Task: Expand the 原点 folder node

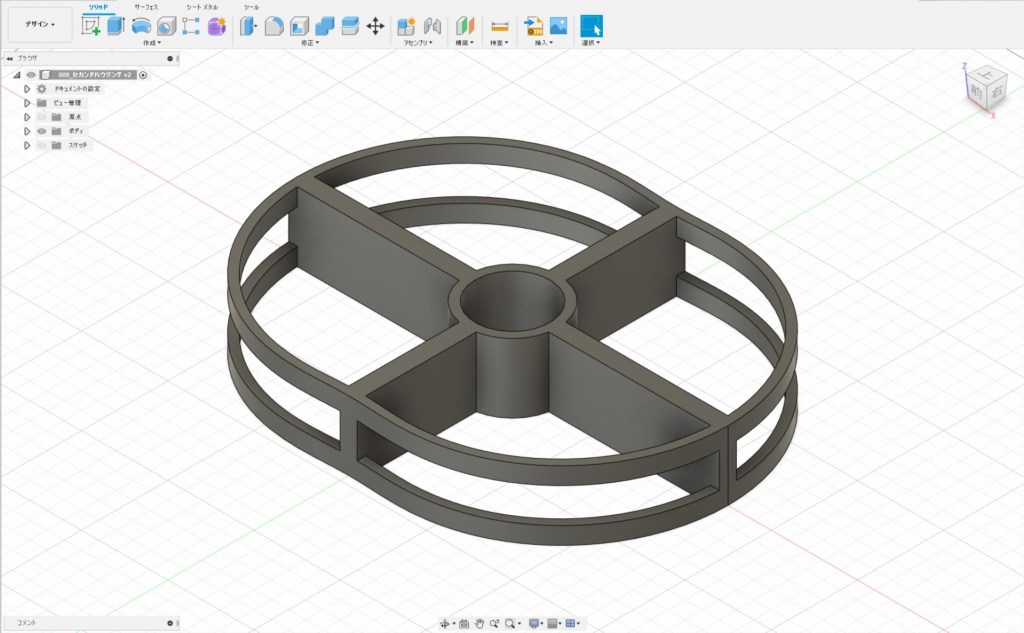Action: click(x=27, y=118)
